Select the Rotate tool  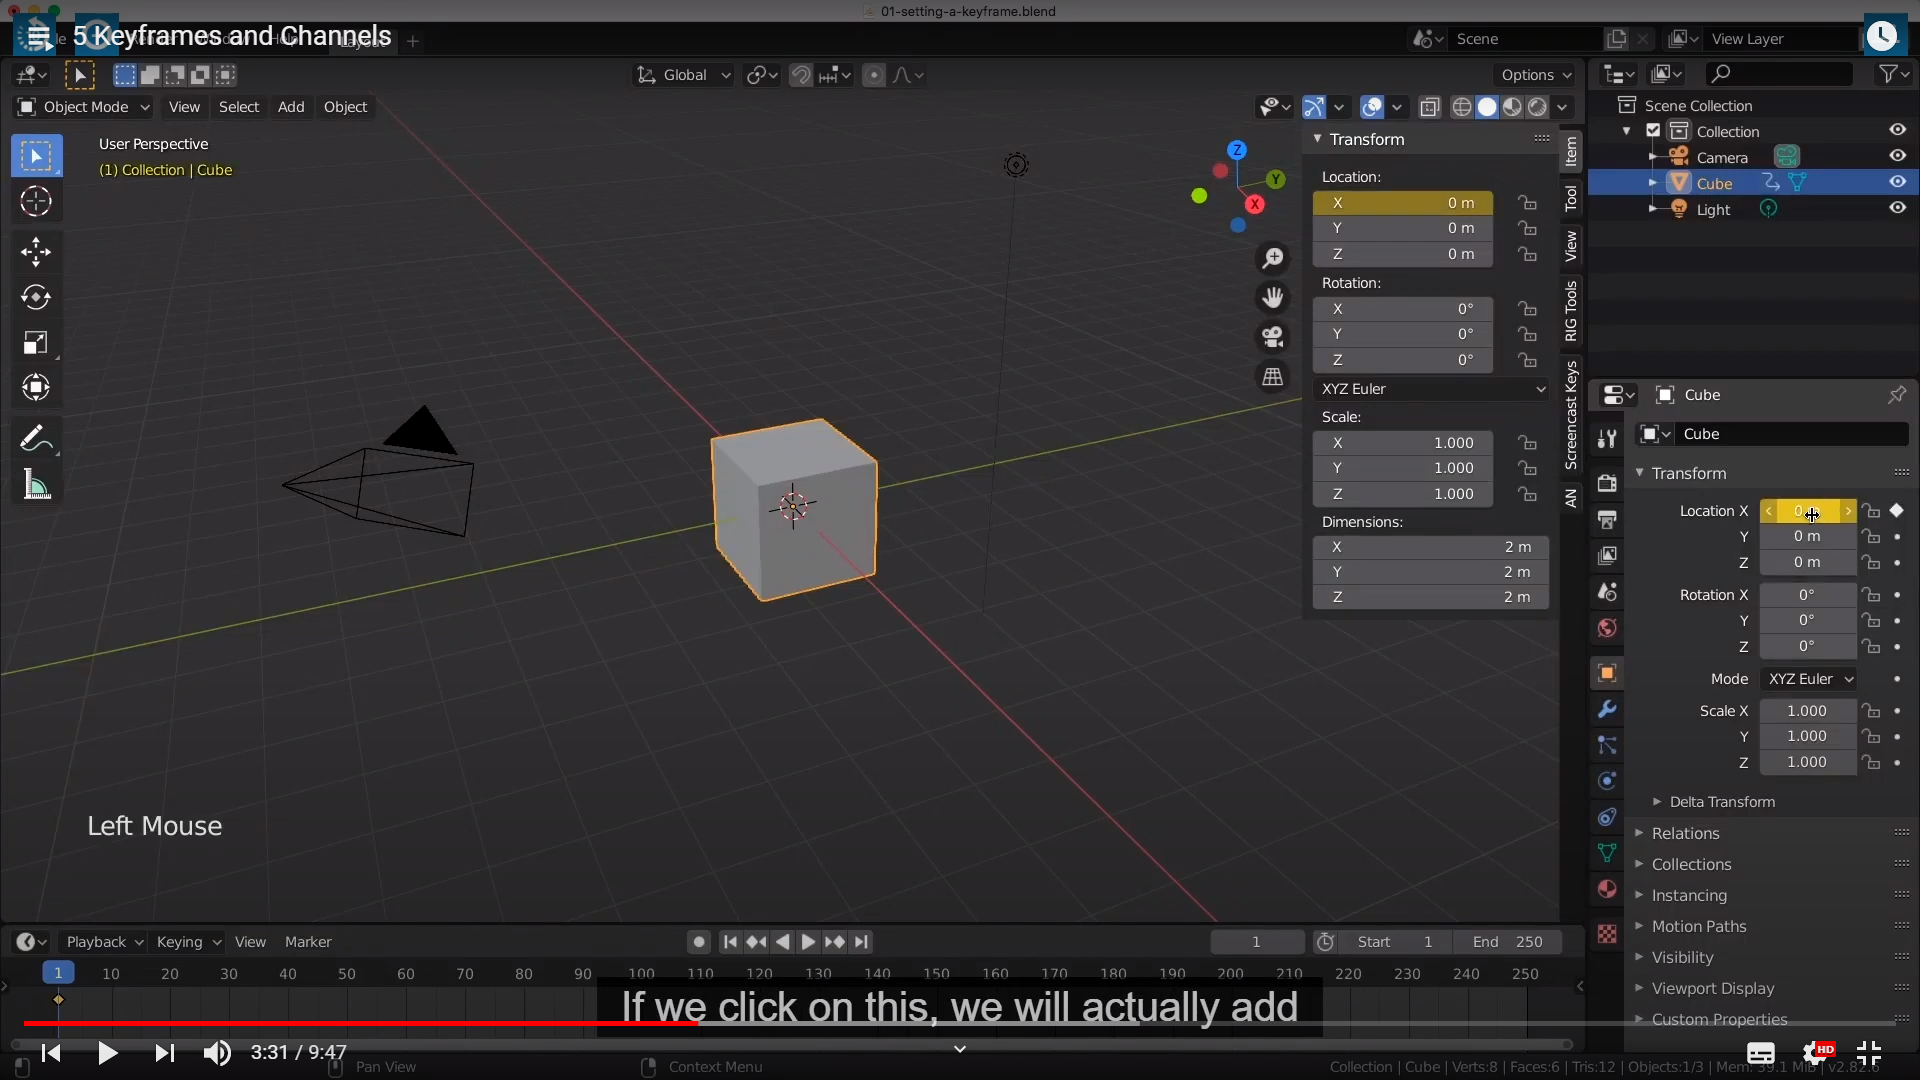[36, 297]
